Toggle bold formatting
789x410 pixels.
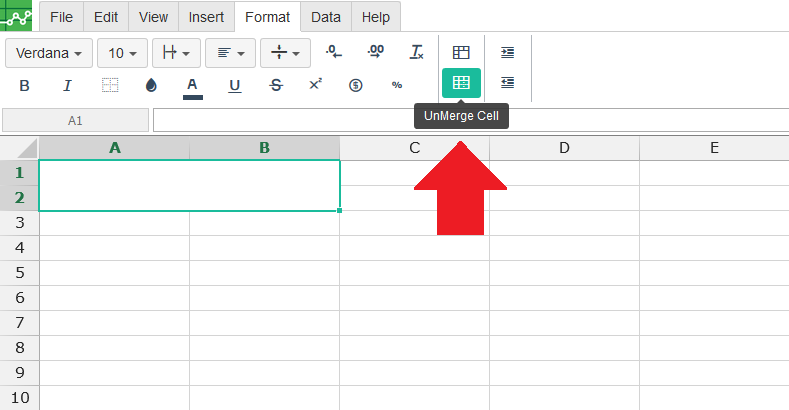click(25, 85)
